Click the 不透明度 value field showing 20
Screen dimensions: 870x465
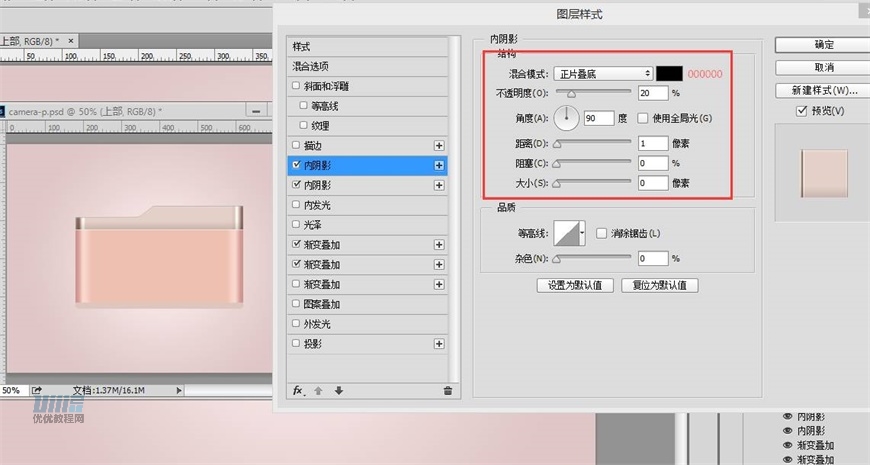point(652,93)
